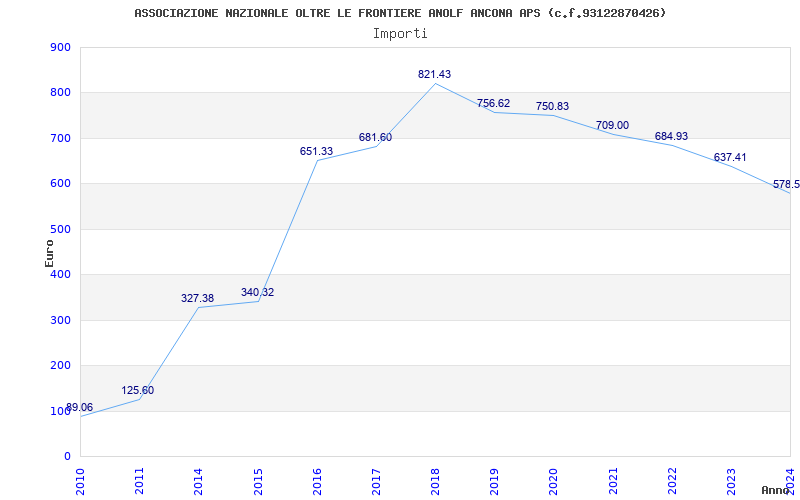Image resolution: width=800 pixels, height=500 pixels.
Task: Click x-axis year 2023
Action: [732, 481]
